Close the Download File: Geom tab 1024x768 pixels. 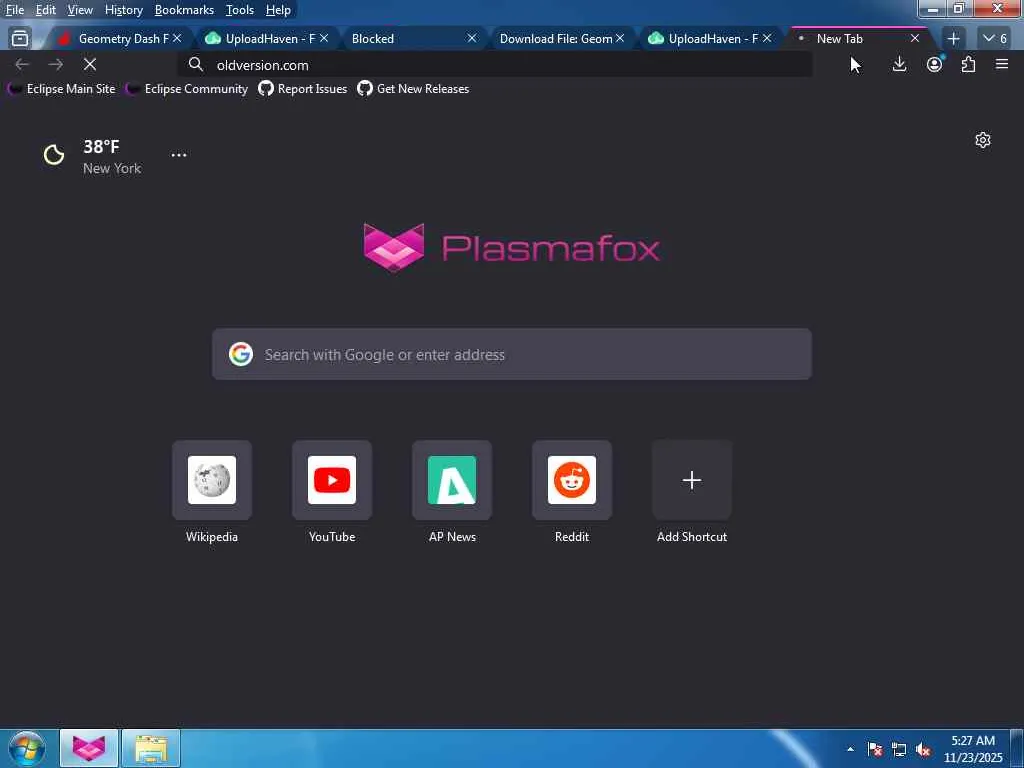620,39
